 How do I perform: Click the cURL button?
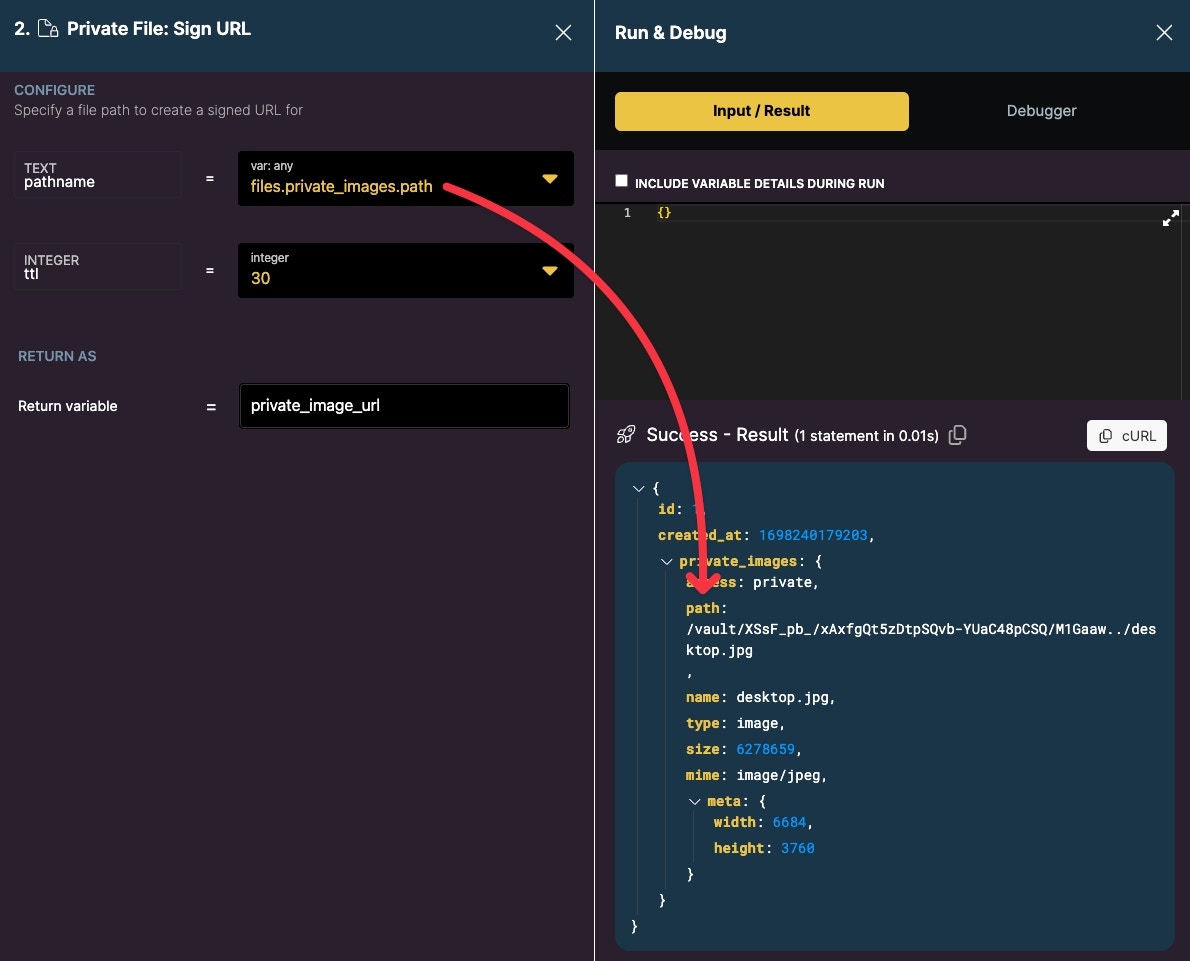tap(1126, 436)
